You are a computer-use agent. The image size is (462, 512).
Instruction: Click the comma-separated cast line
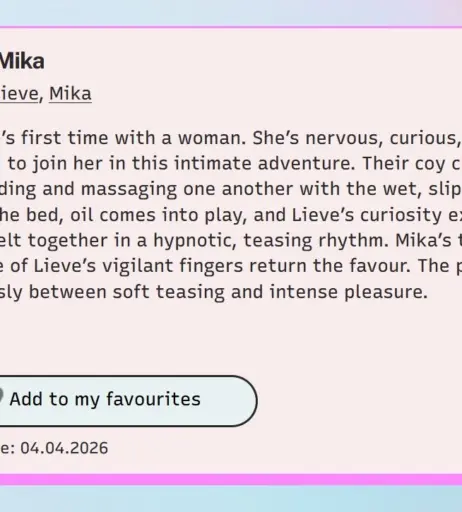(x=46, y=94)
